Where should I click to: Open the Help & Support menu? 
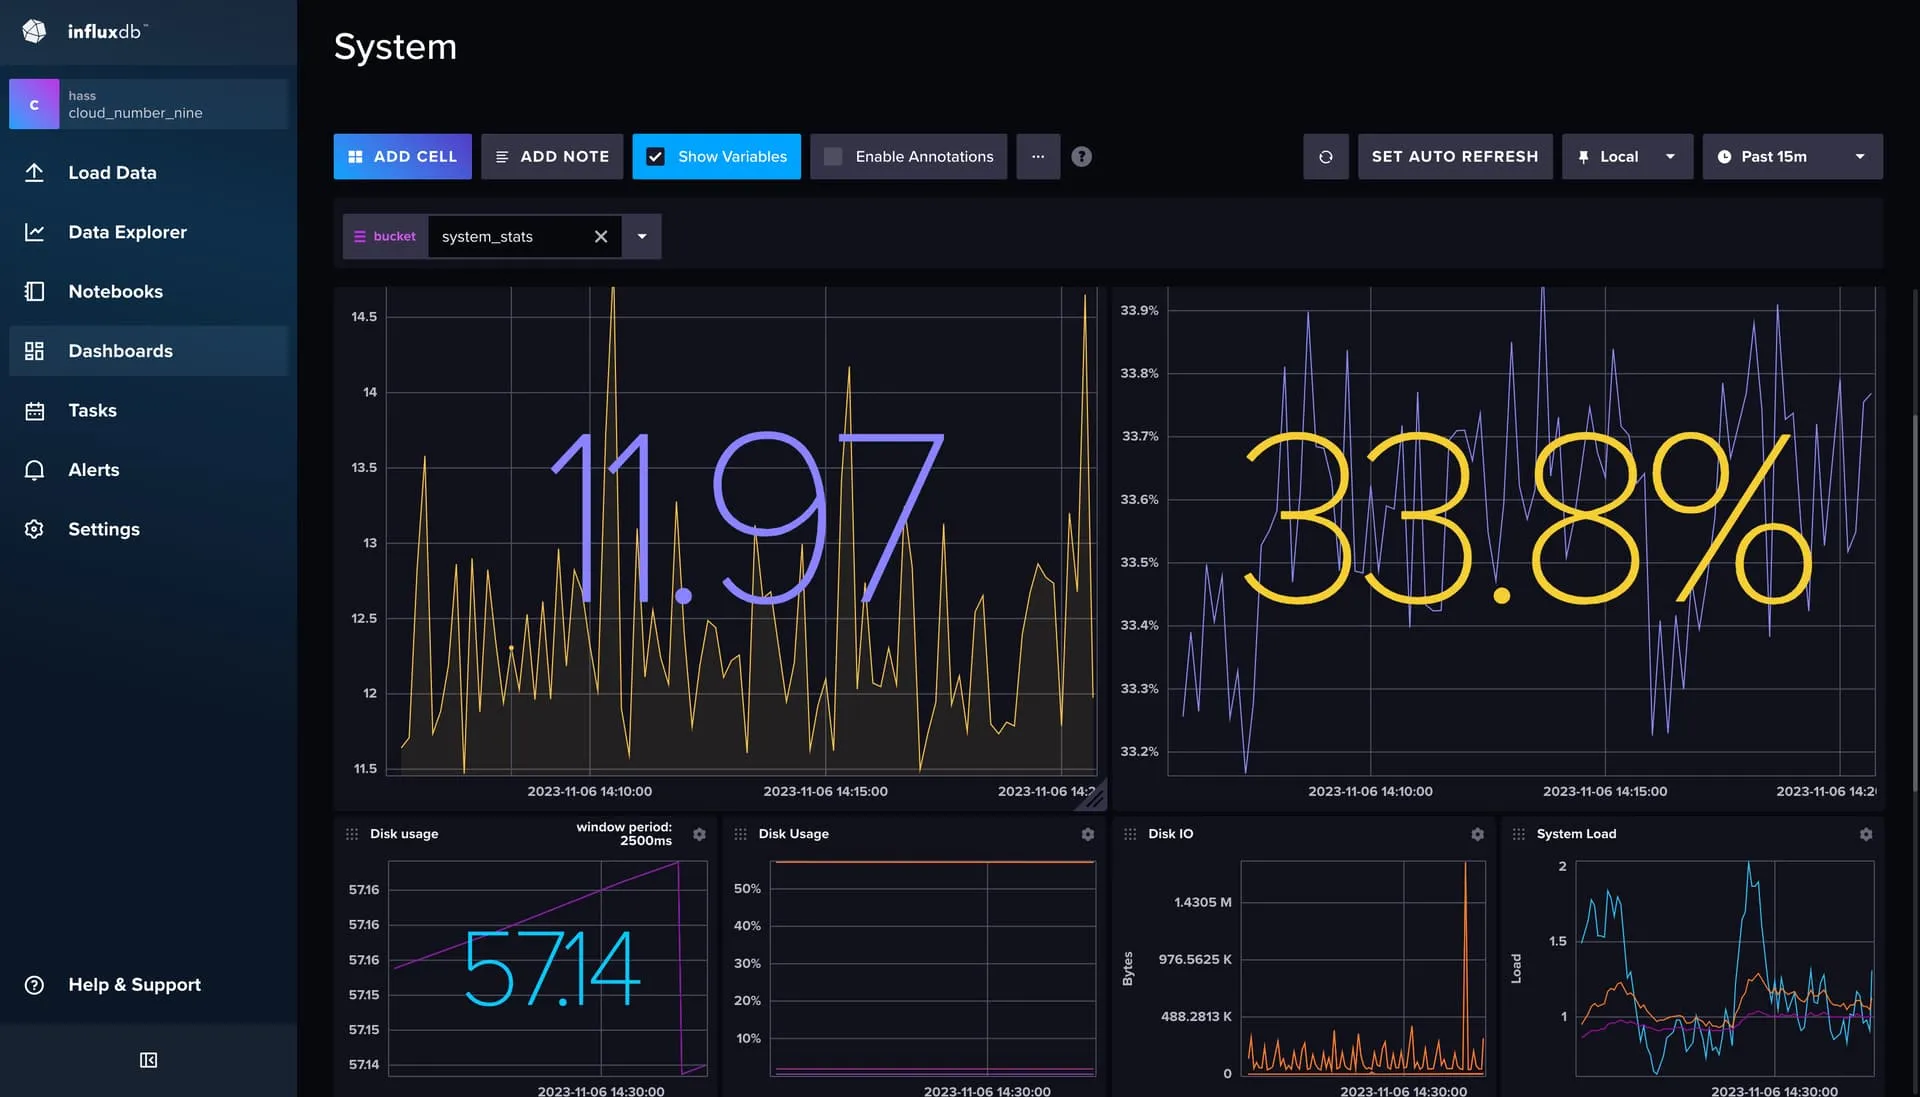(x=34, y=984)
